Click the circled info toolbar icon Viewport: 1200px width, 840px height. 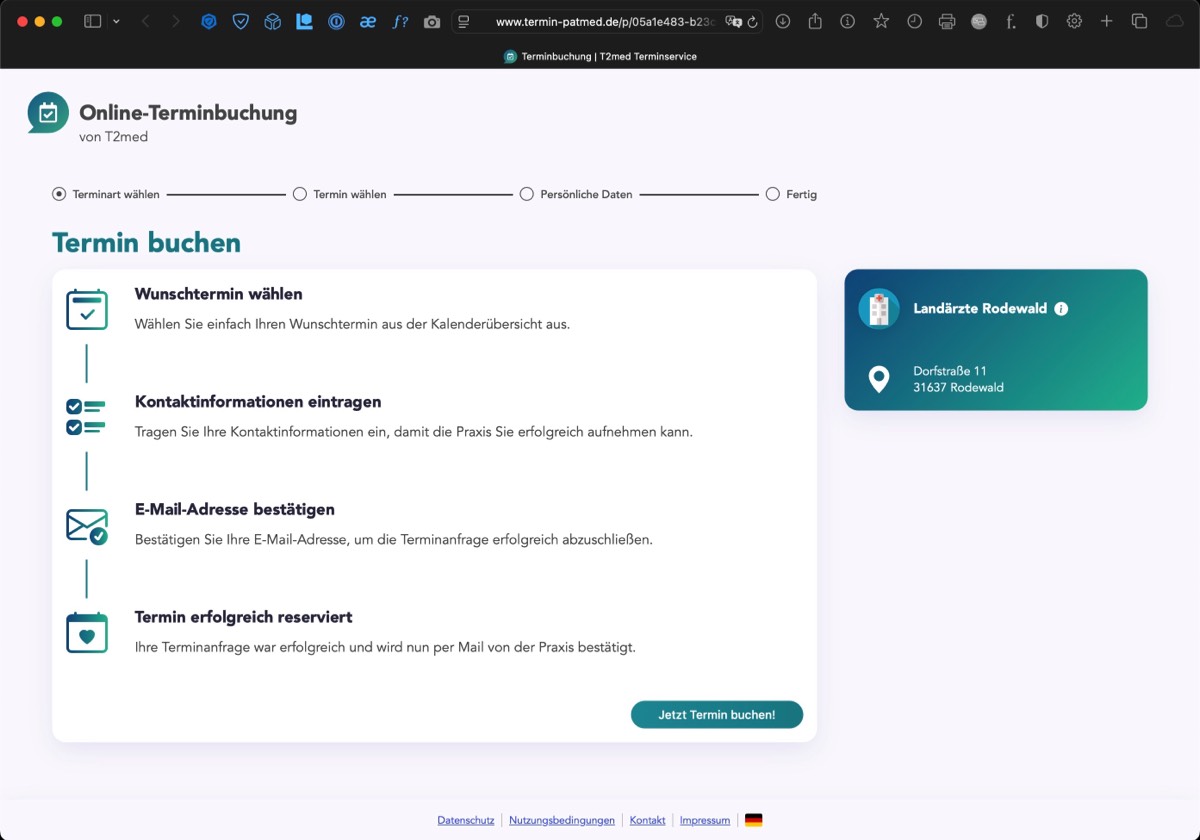coord(847,21)
